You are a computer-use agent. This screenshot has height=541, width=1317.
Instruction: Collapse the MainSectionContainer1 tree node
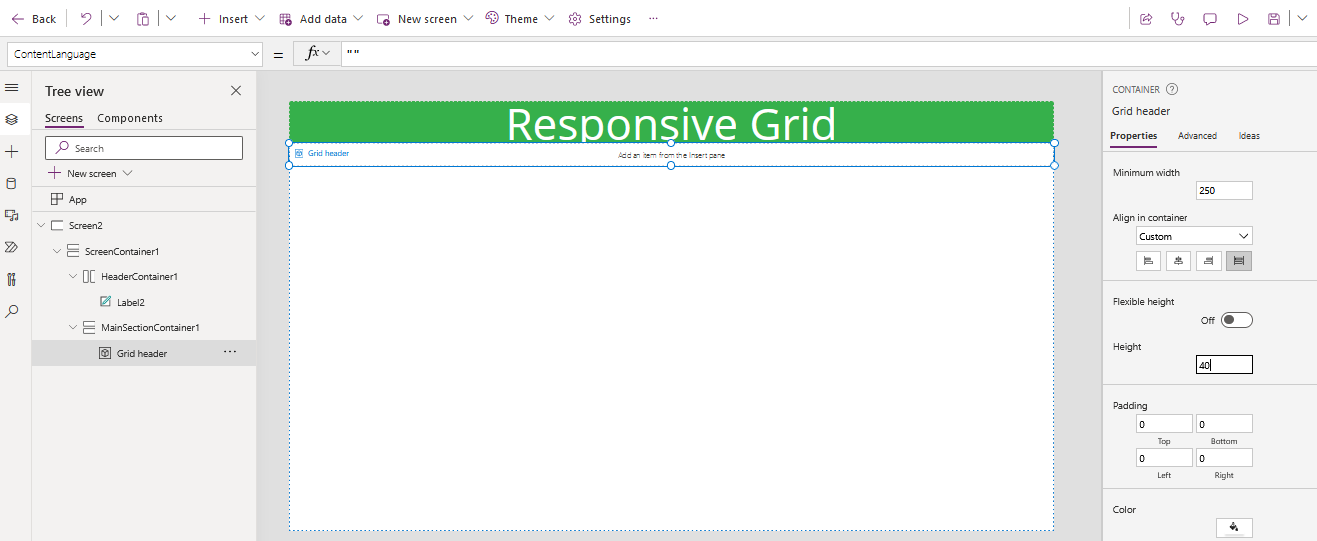point(73,327)
